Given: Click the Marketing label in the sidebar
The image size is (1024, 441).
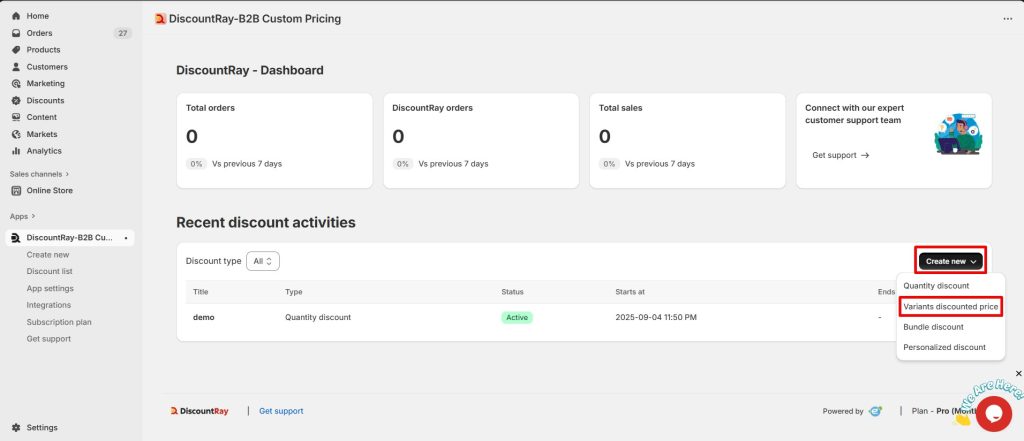Looking at the screenshot, I should point(46,84).
